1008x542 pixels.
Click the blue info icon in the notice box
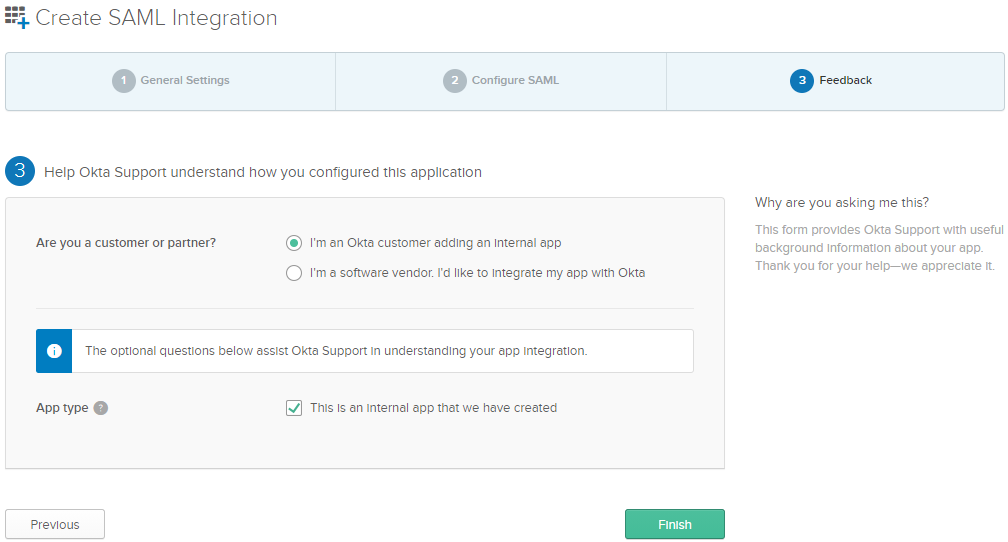tap(54, 351)
